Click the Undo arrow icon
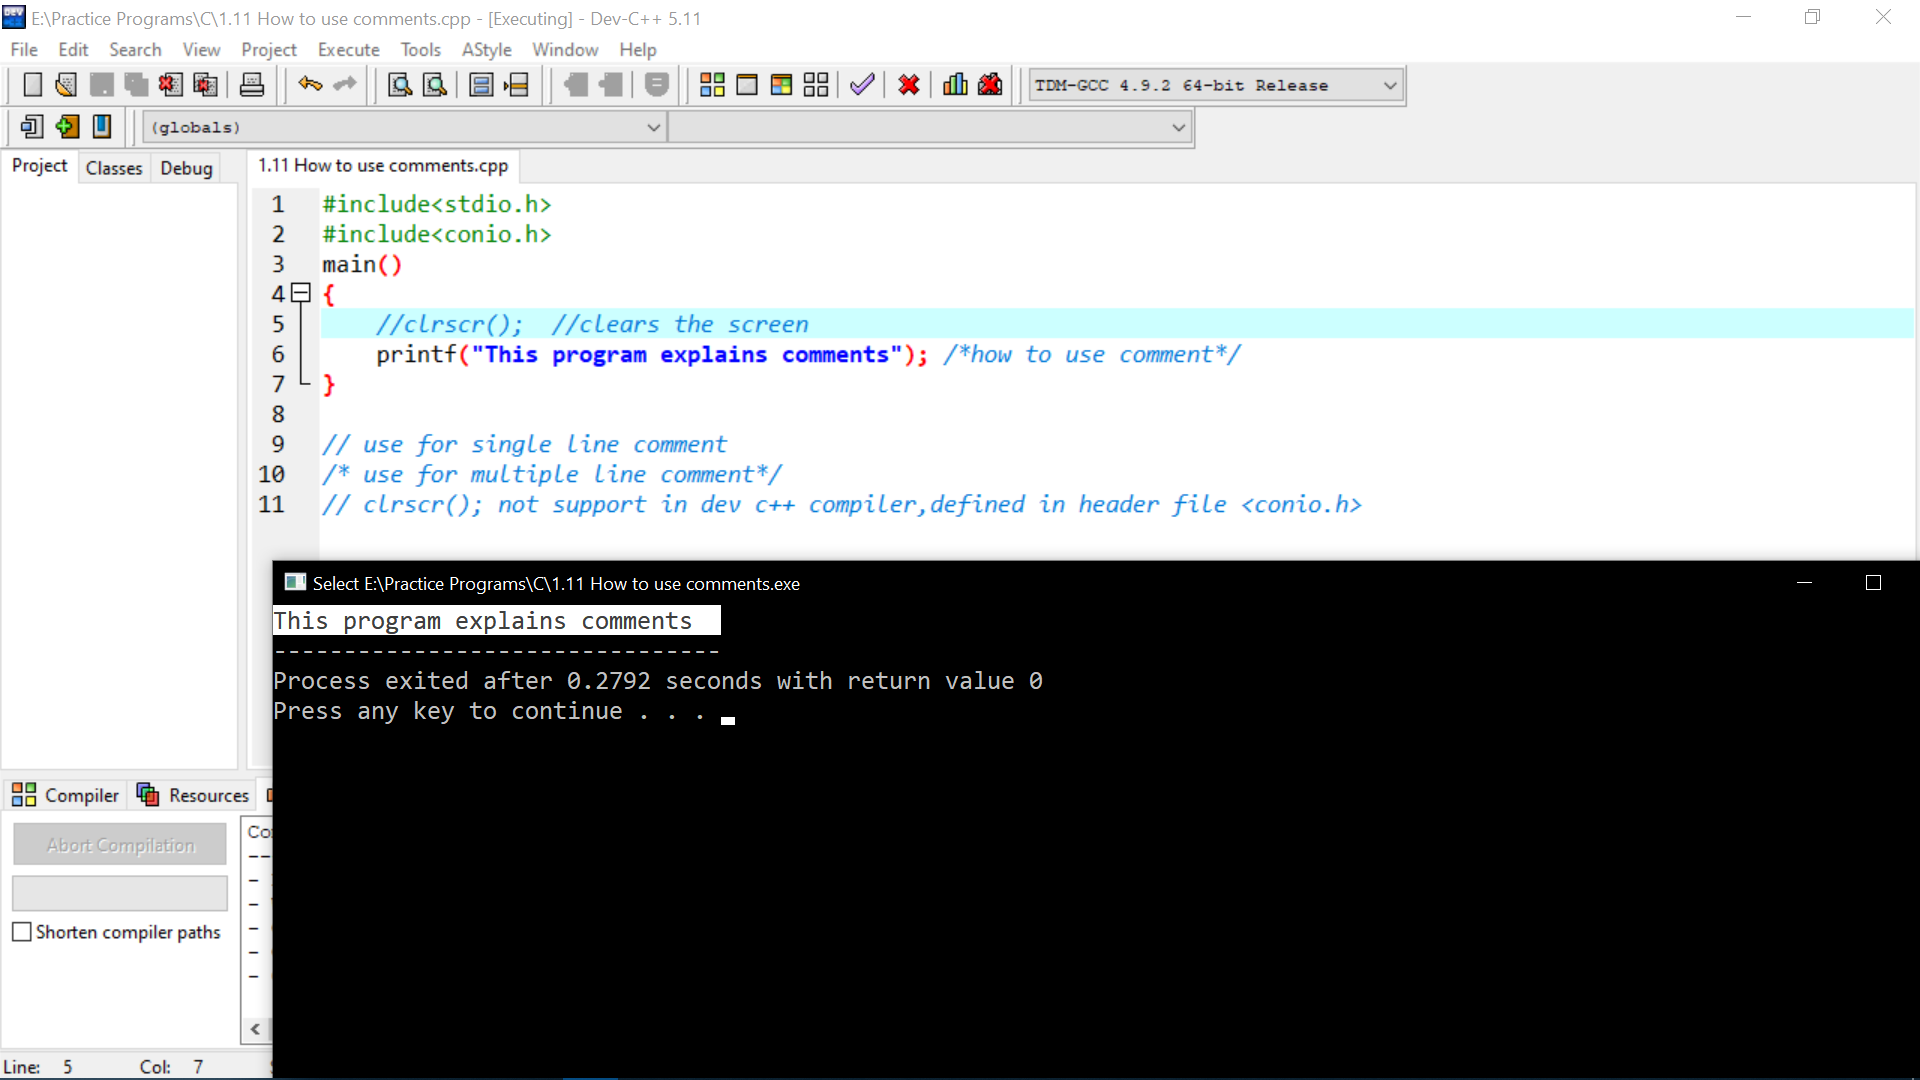1920x1080 pixels. pyautogui.click(x=310, y=85)
